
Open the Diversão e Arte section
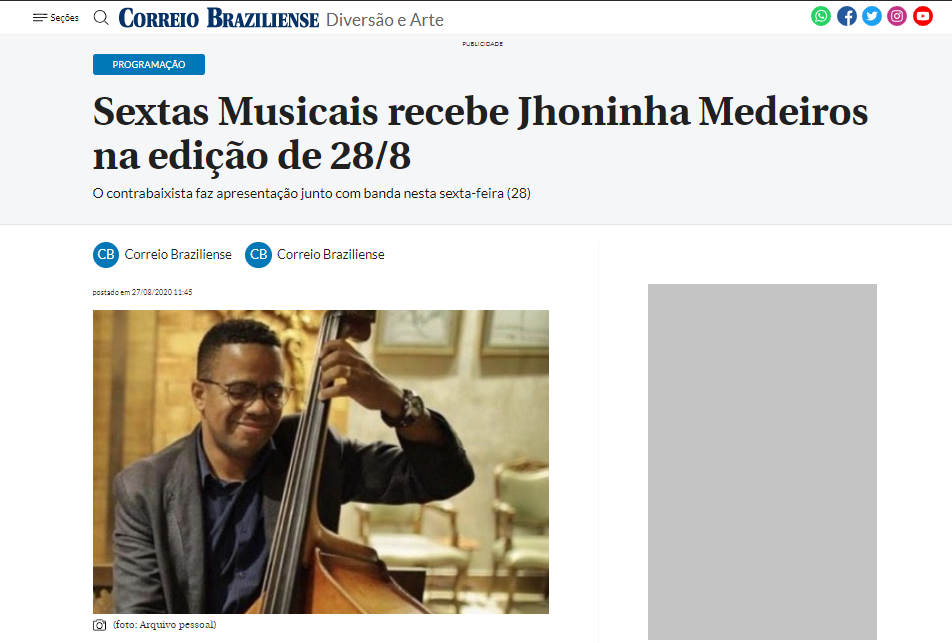click(385, 20)
